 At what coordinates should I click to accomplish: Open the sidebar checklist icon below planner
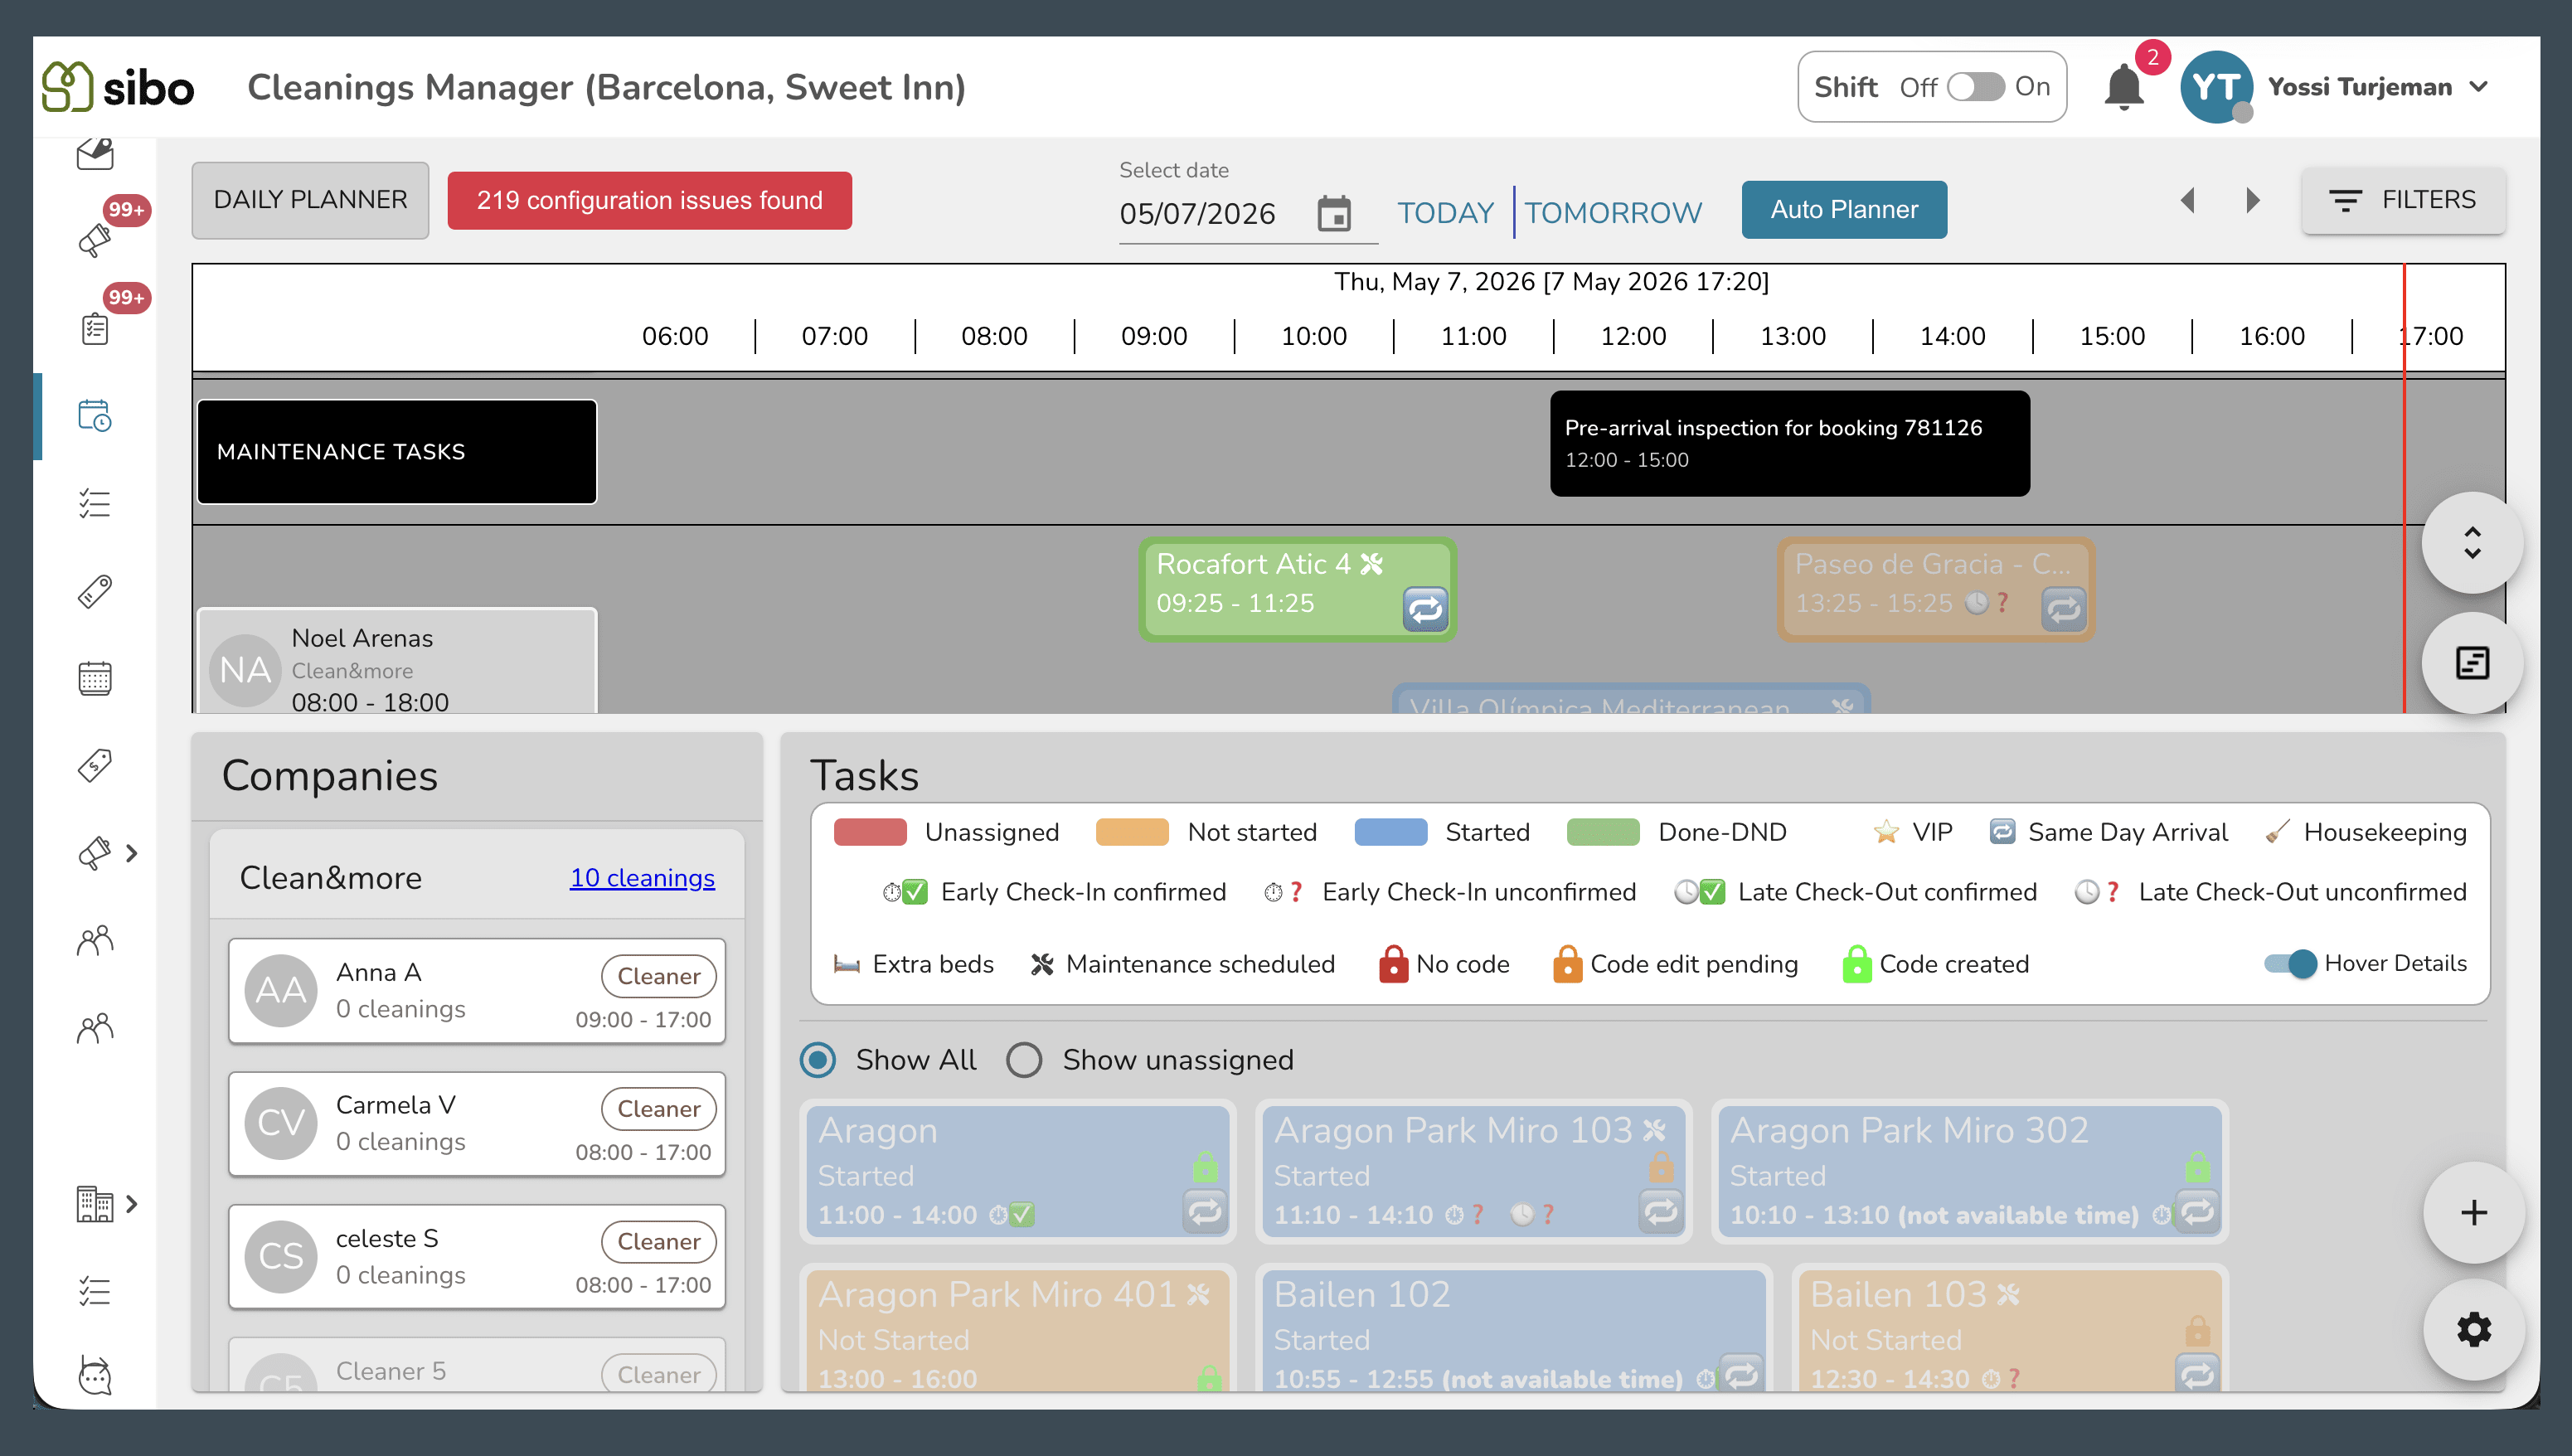(95, 504)
